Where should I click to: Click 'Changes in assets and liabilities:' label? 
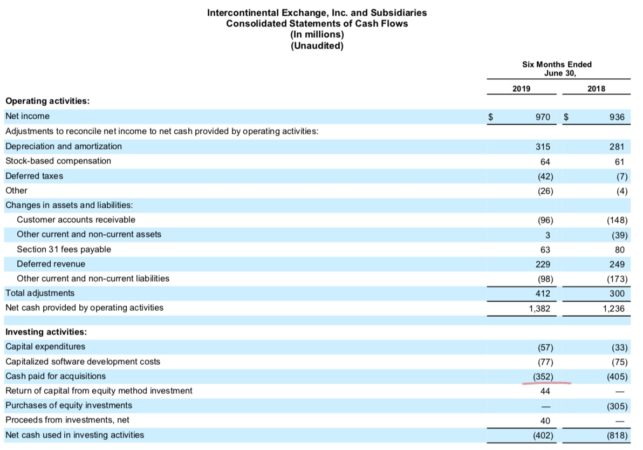(69, 205)
